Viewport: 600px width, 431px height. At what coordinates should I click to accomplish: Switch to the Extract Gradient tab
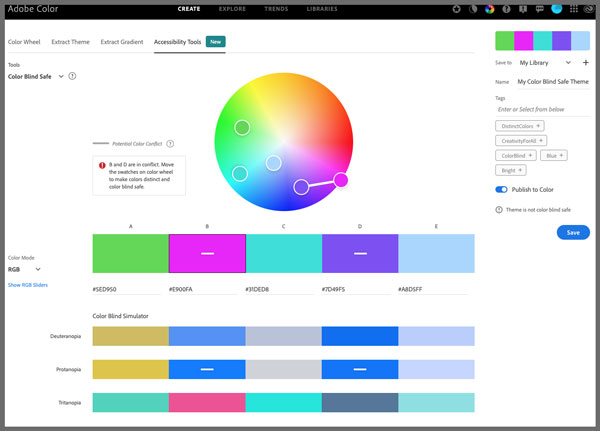tap(122, 42)
